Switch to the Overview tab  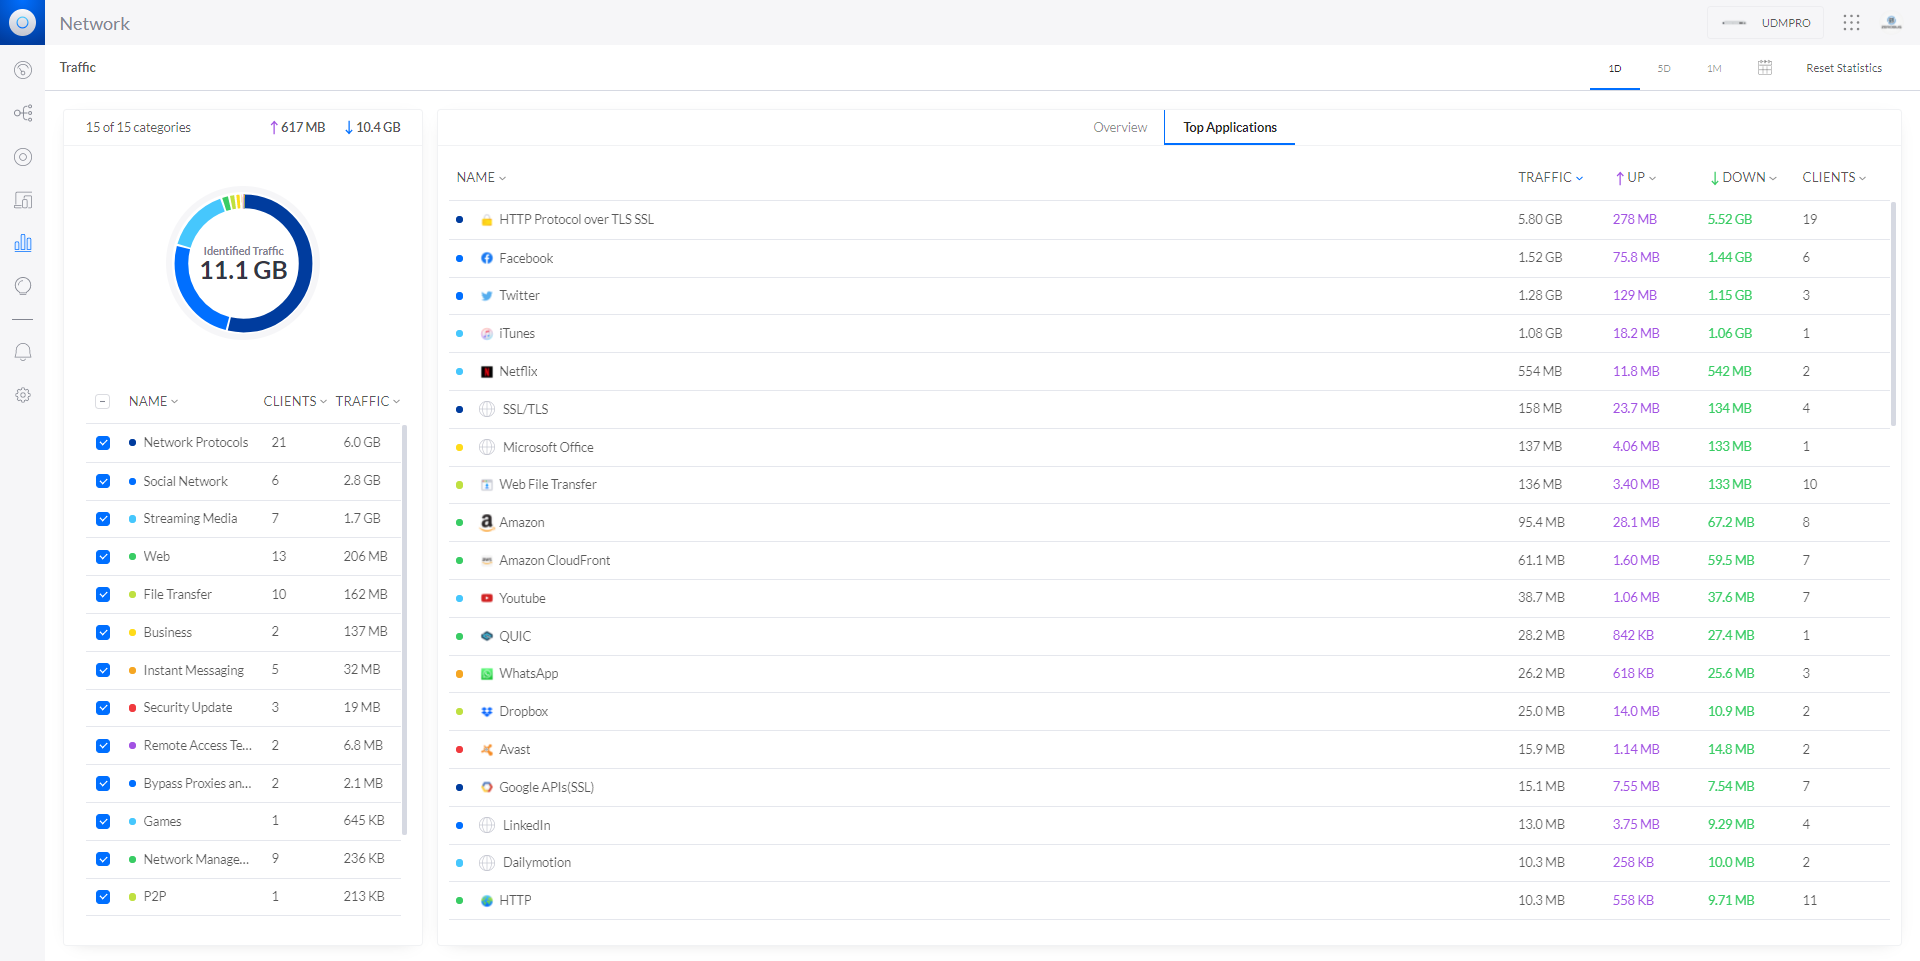[x=1120, y=127]
